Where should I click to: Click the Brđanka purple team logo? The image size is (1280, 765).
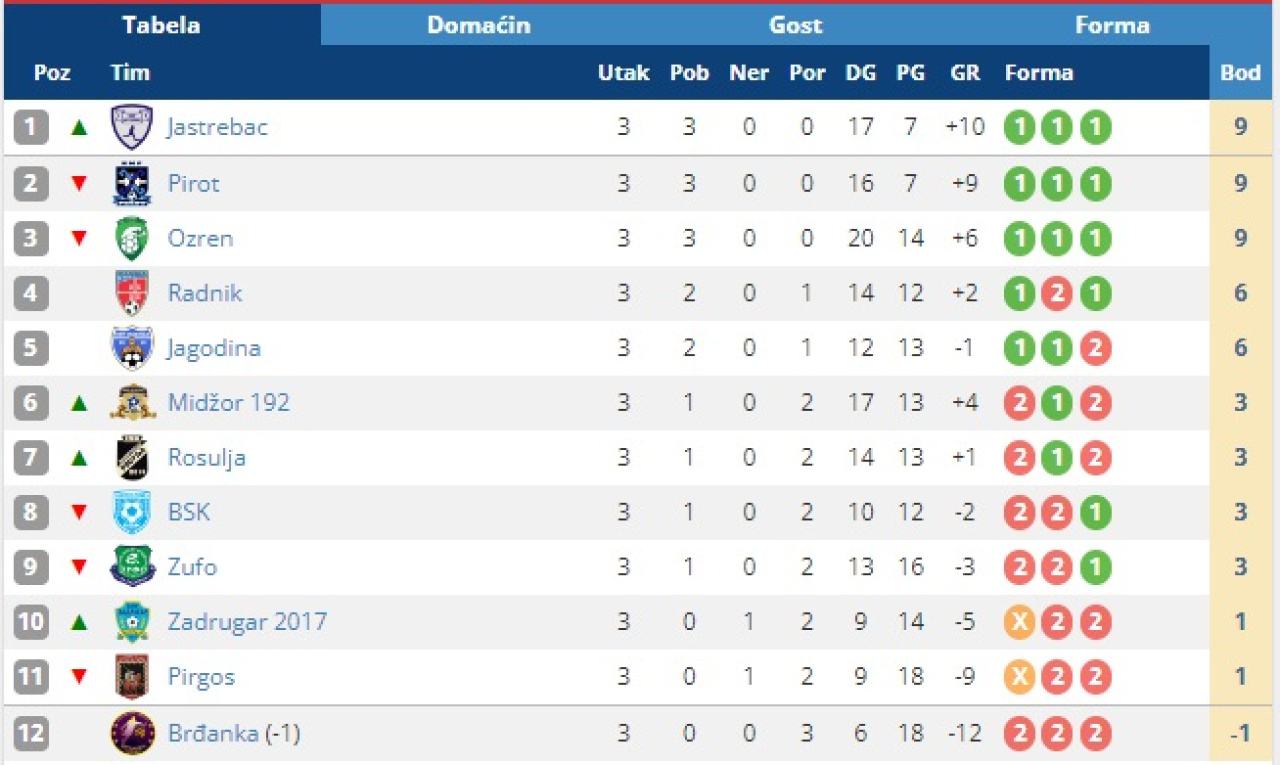[x=131, y=733]
